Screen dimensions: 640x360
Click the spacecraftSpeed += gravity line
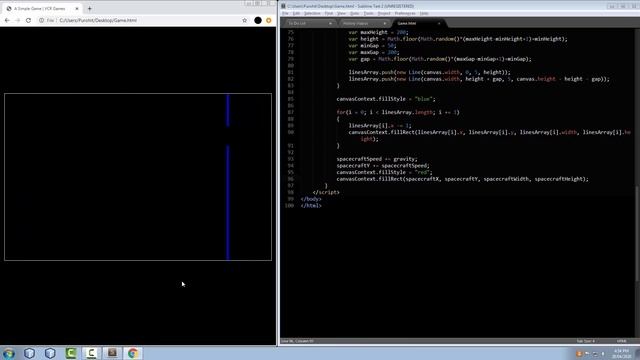[x=377, y=159]
